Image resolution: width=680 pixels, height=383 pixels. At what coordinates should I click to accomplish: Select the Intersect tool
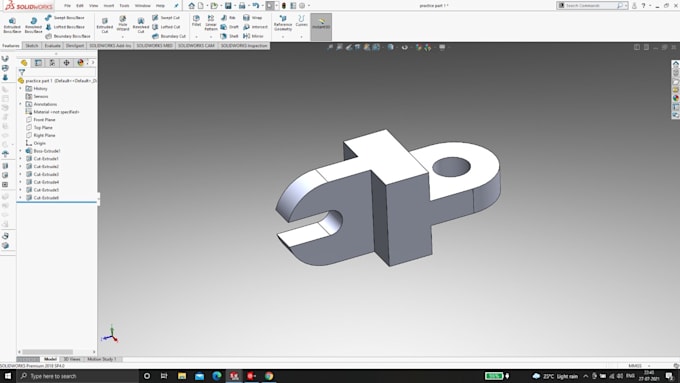(x=255, y=27)
